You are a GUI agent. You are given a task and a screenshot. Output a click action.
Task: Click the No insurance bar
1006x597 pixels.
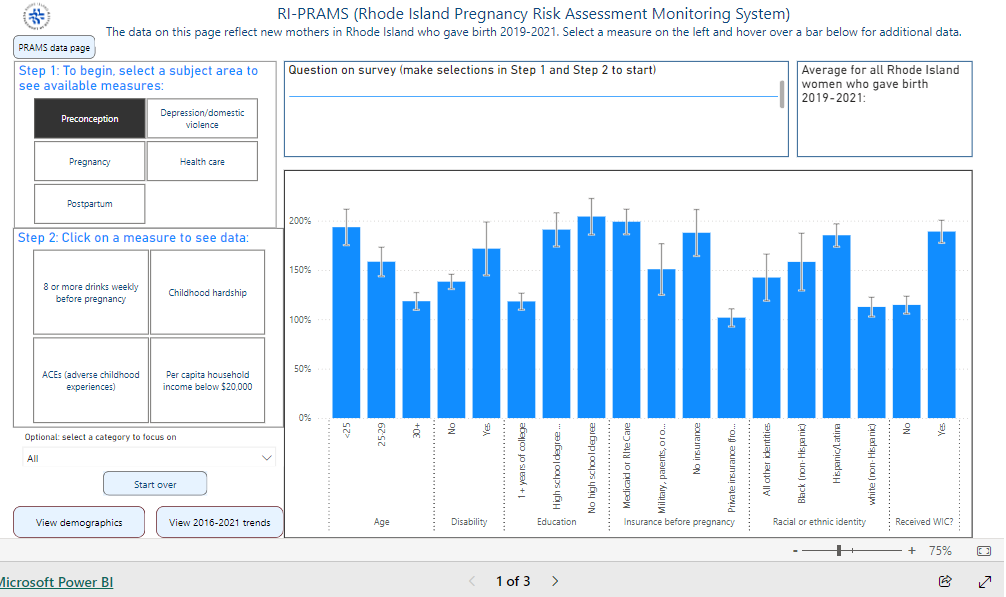coord(696,326)
